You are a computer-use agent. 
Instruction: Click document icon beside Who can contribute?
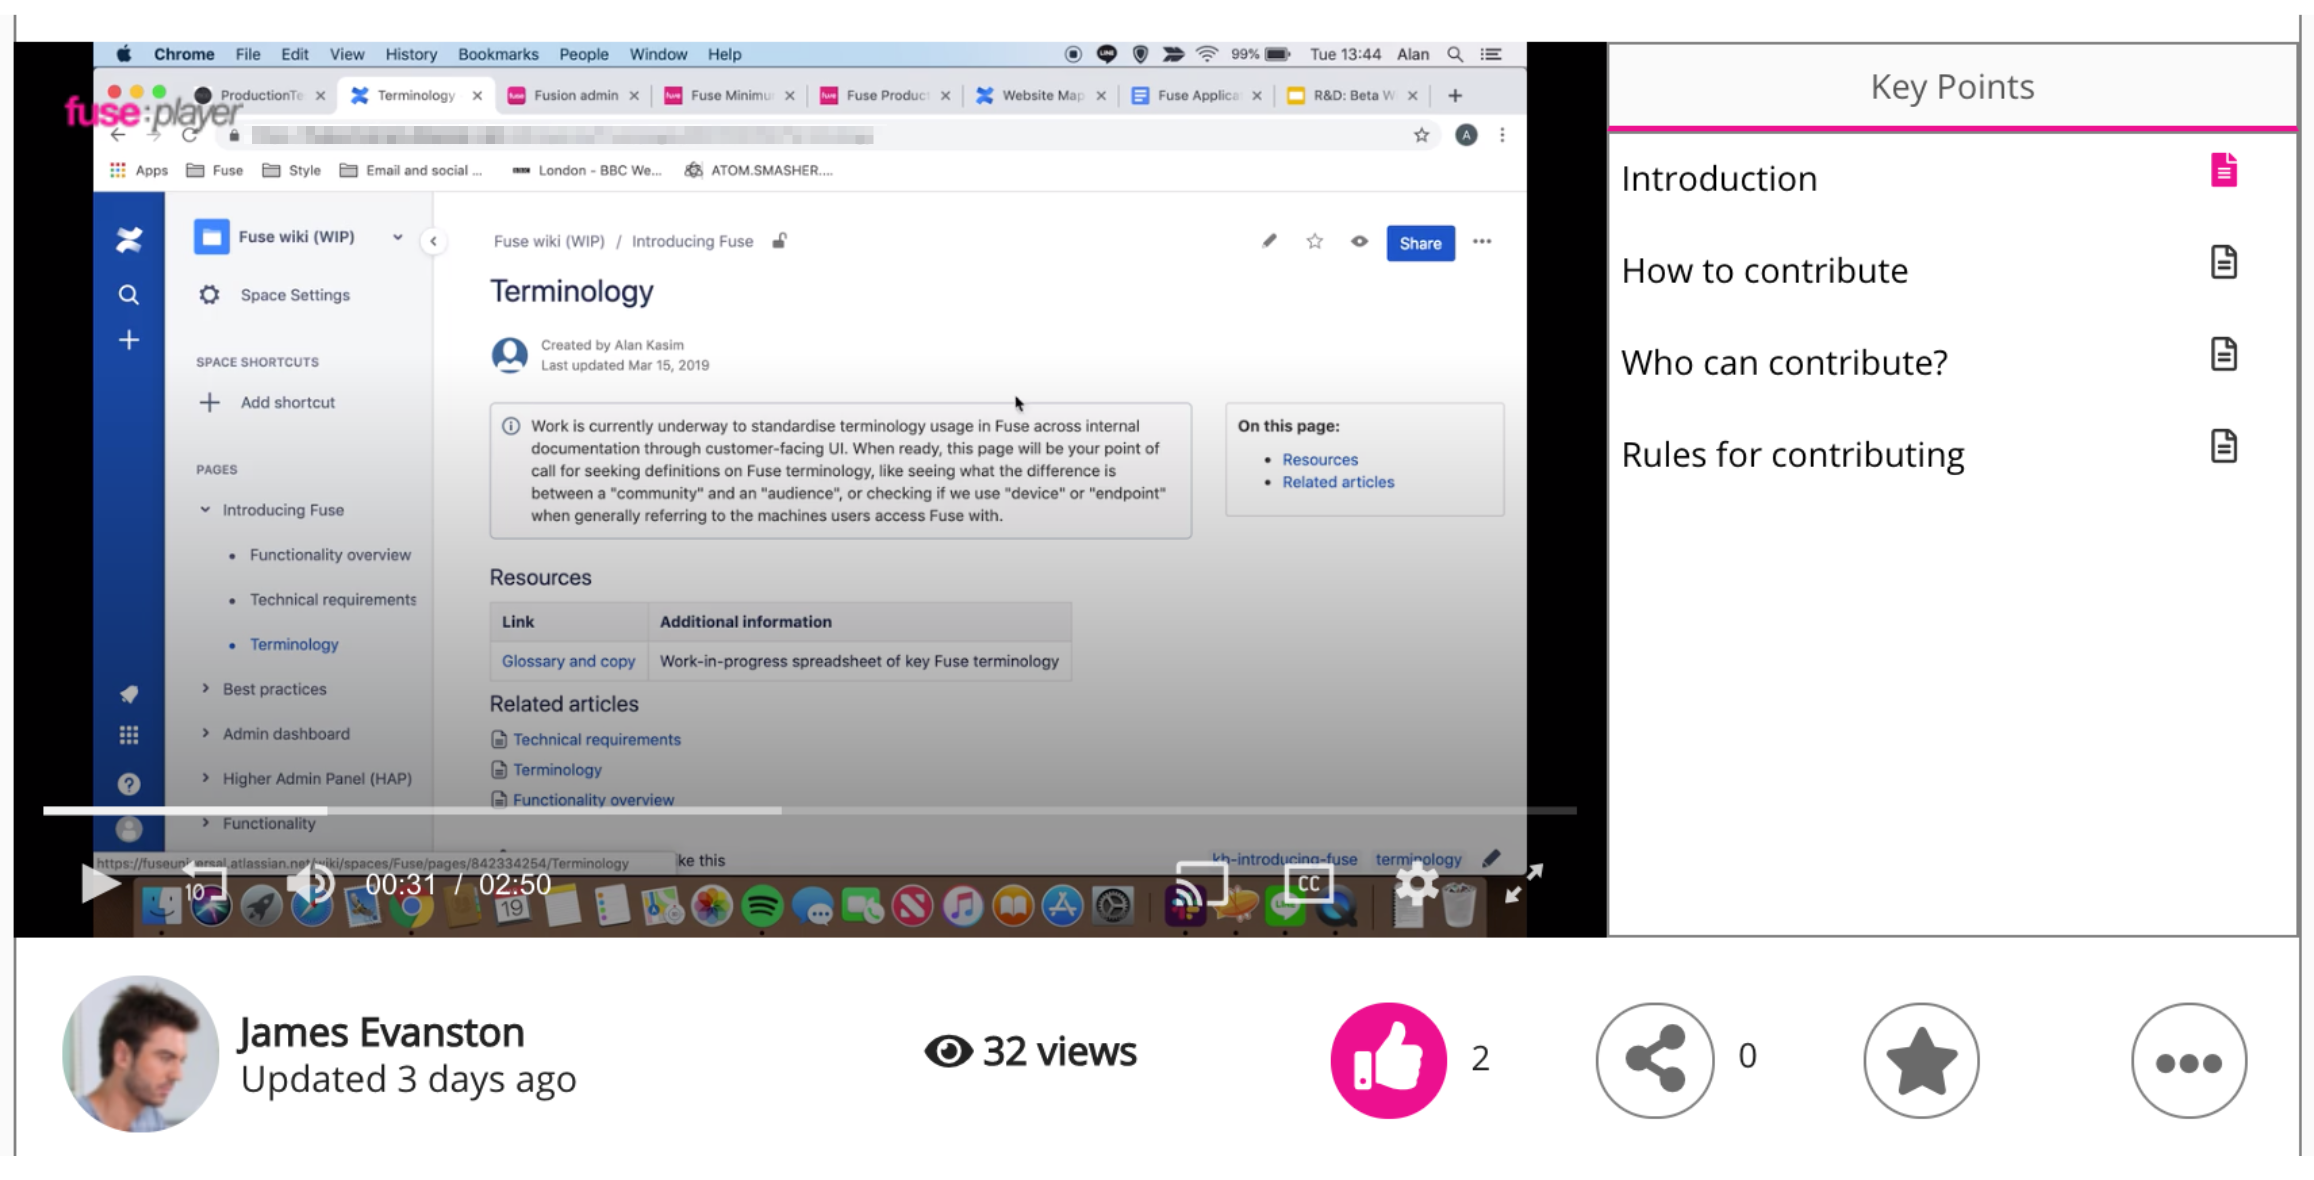pos(2223,355)
